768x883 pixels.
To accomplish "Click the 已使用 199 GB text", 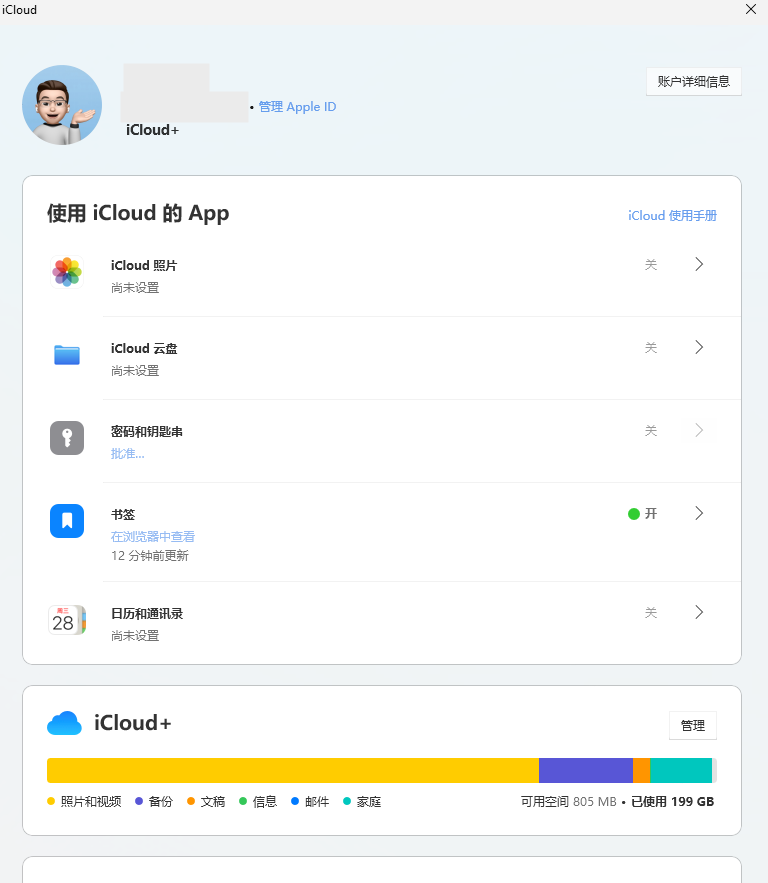I will [x=672, y=801].
